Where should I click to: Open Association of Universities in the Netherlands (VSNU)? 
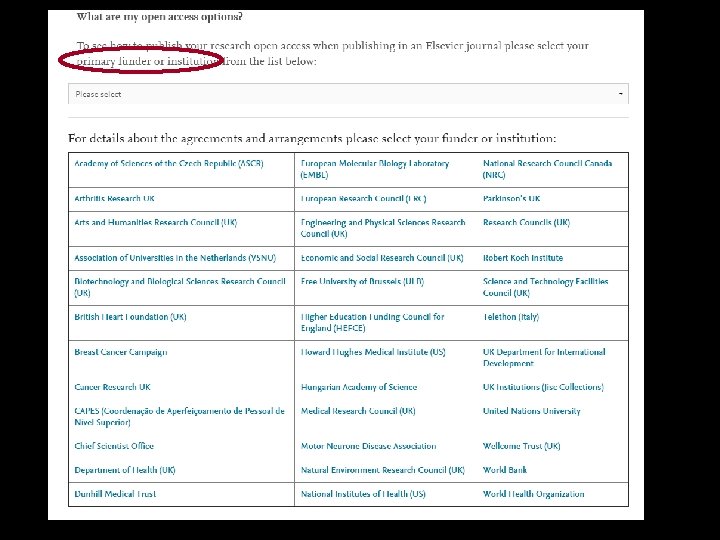tap(175, 258)
